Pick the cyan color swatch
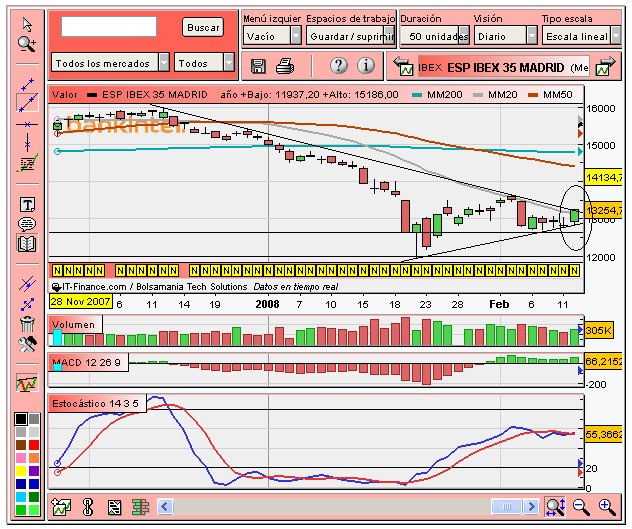Viewport: 632px width, 529px height. pos(21,496)
